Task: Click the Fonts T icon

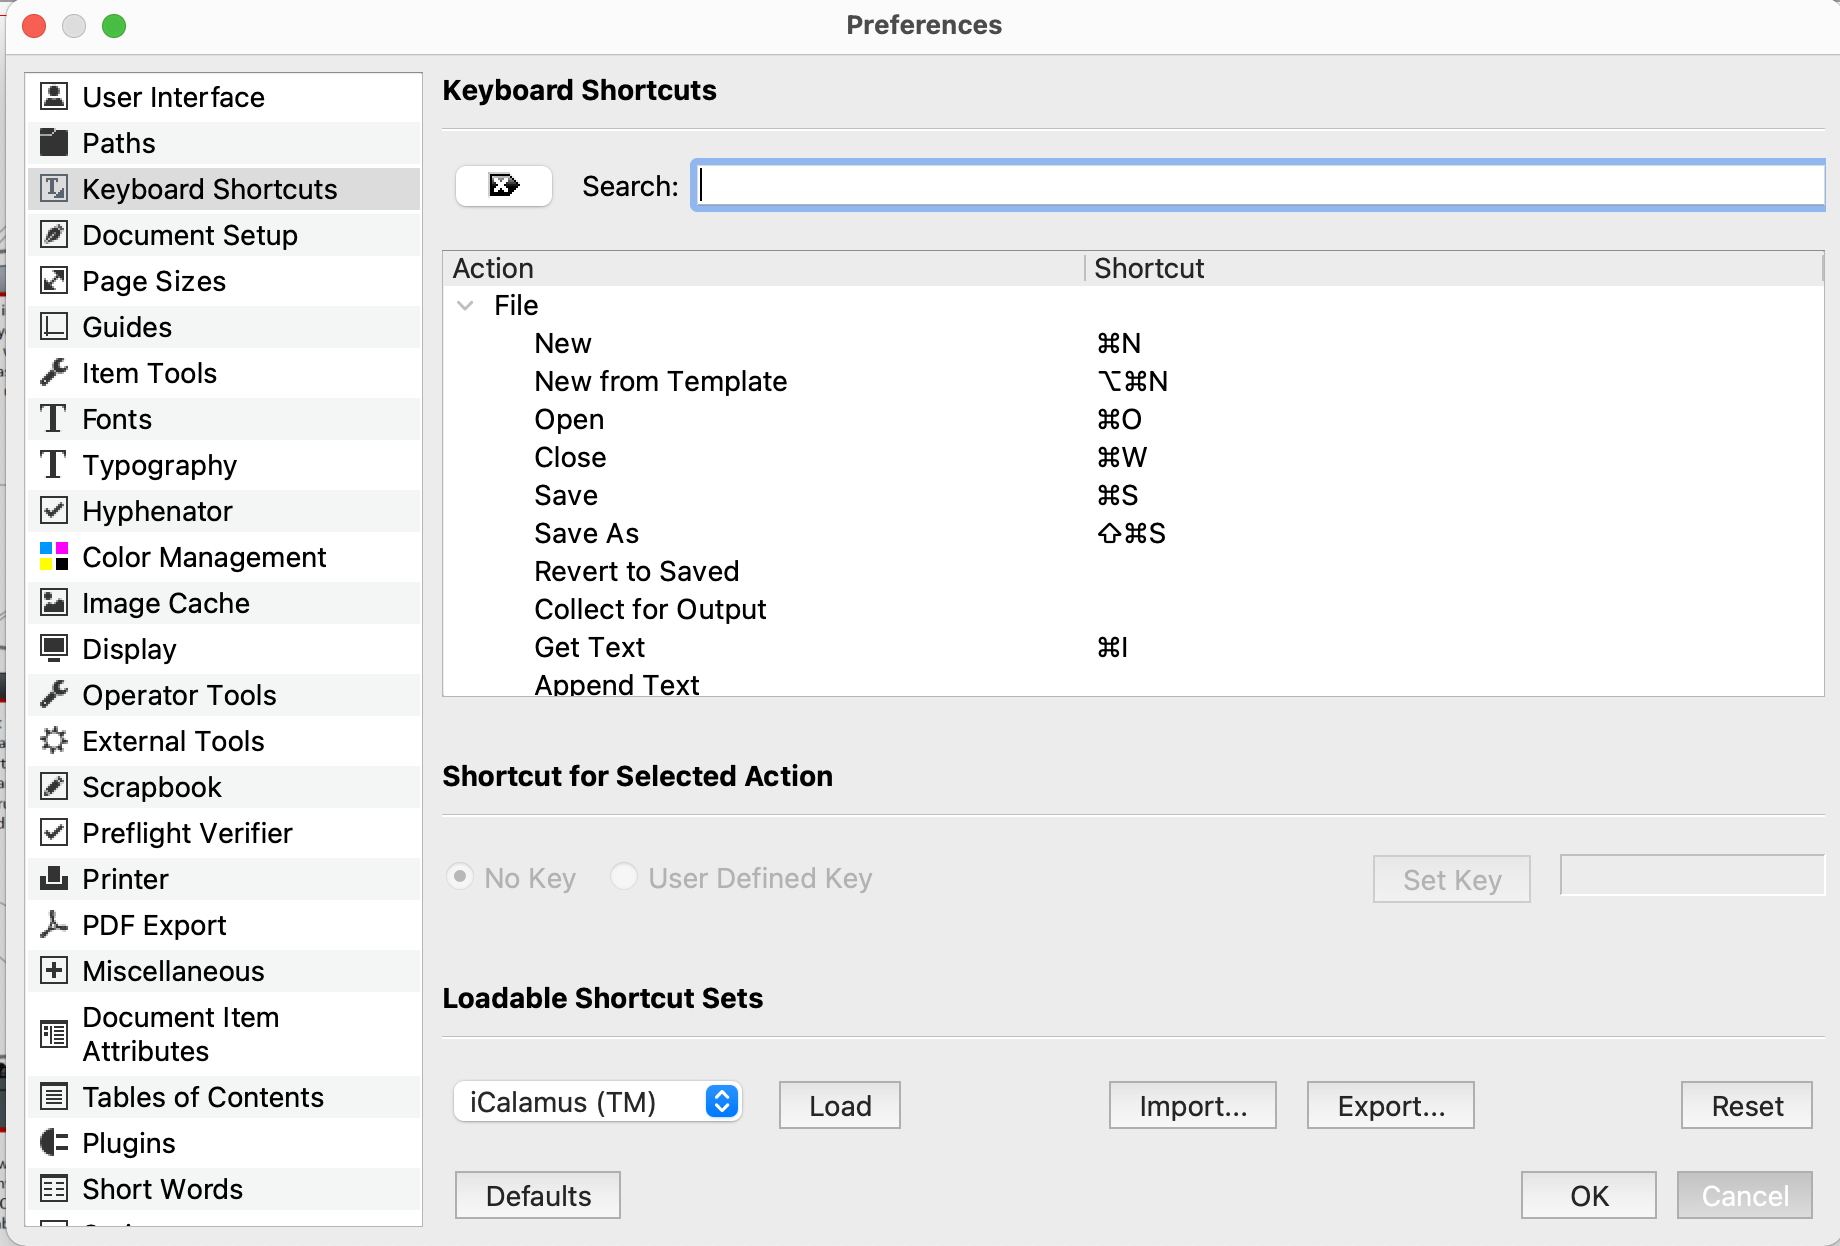Action: 54,419
